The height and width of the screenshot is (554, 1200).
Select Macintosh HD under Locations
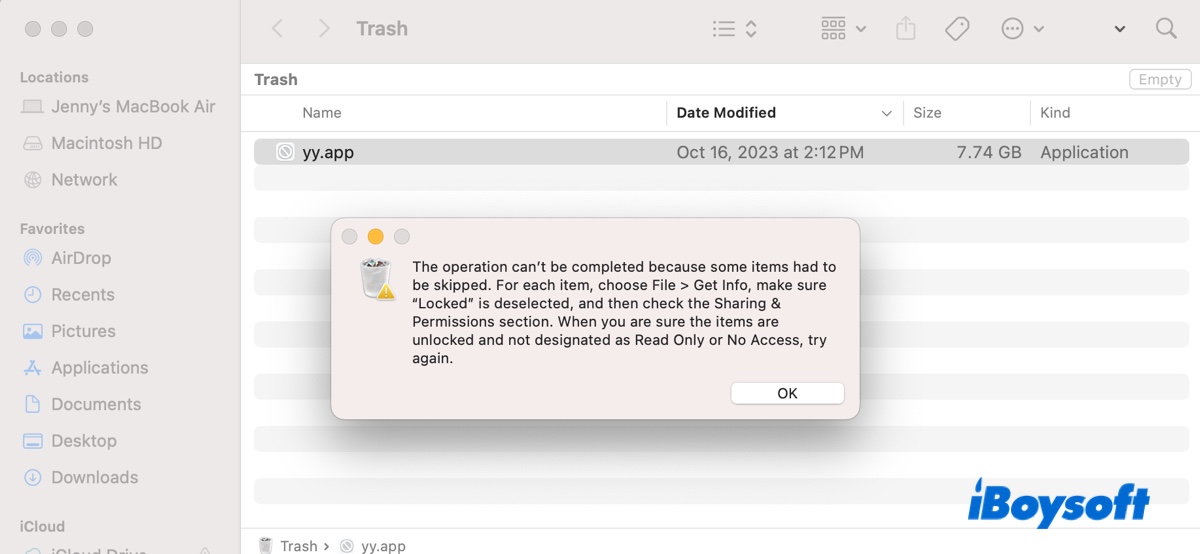pyautogui.click(x=106, y=143)
